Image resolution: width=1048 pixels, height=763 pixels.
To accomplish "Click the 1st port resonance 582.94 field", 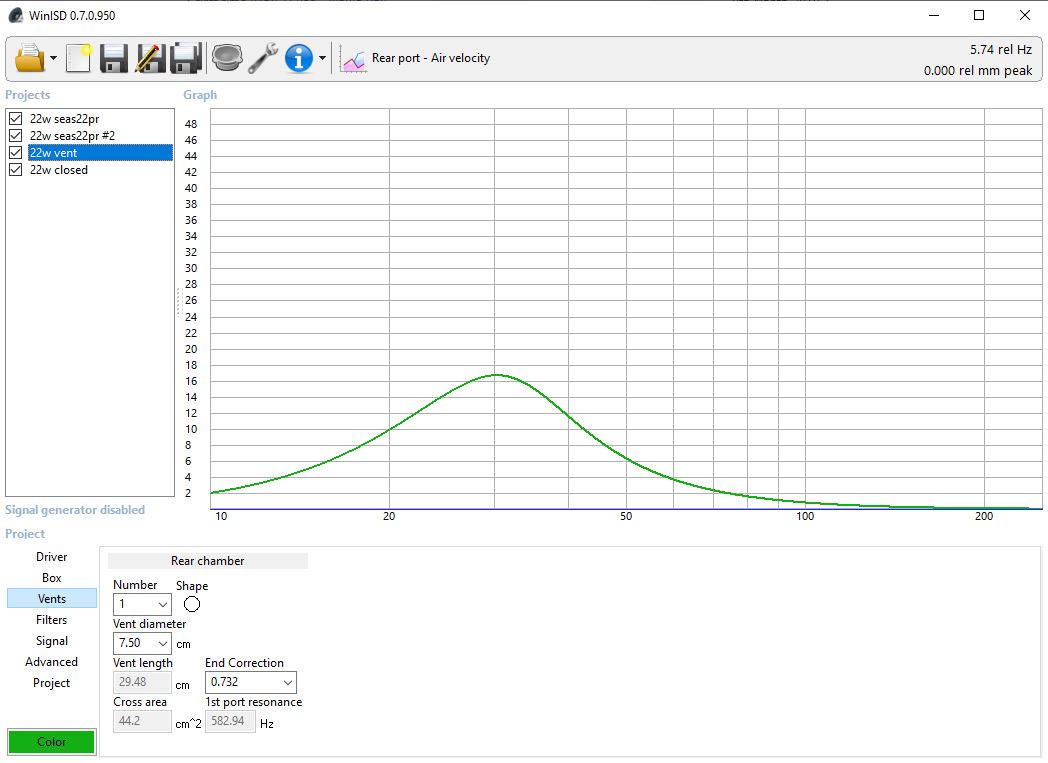I will pos(230,721).
